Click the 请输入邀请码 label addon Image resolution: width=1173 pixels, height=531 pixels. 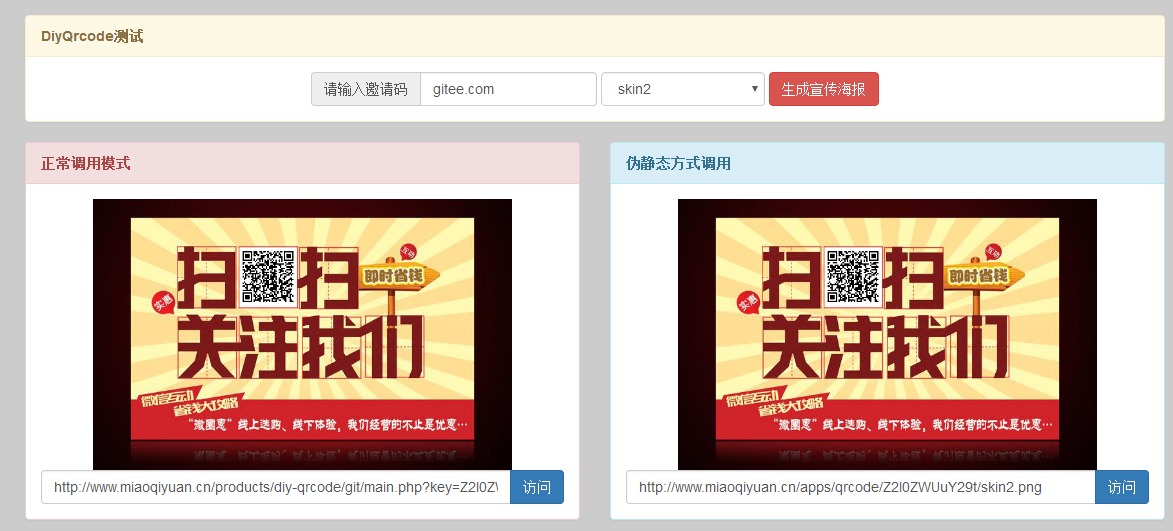coord(366,89)
